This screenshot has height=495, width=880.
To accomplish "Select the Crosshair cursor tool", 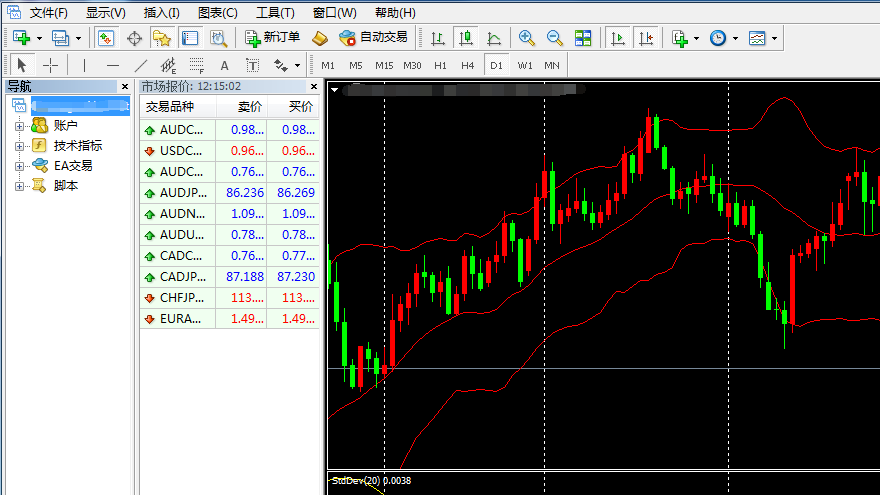I will pos(50,65).
